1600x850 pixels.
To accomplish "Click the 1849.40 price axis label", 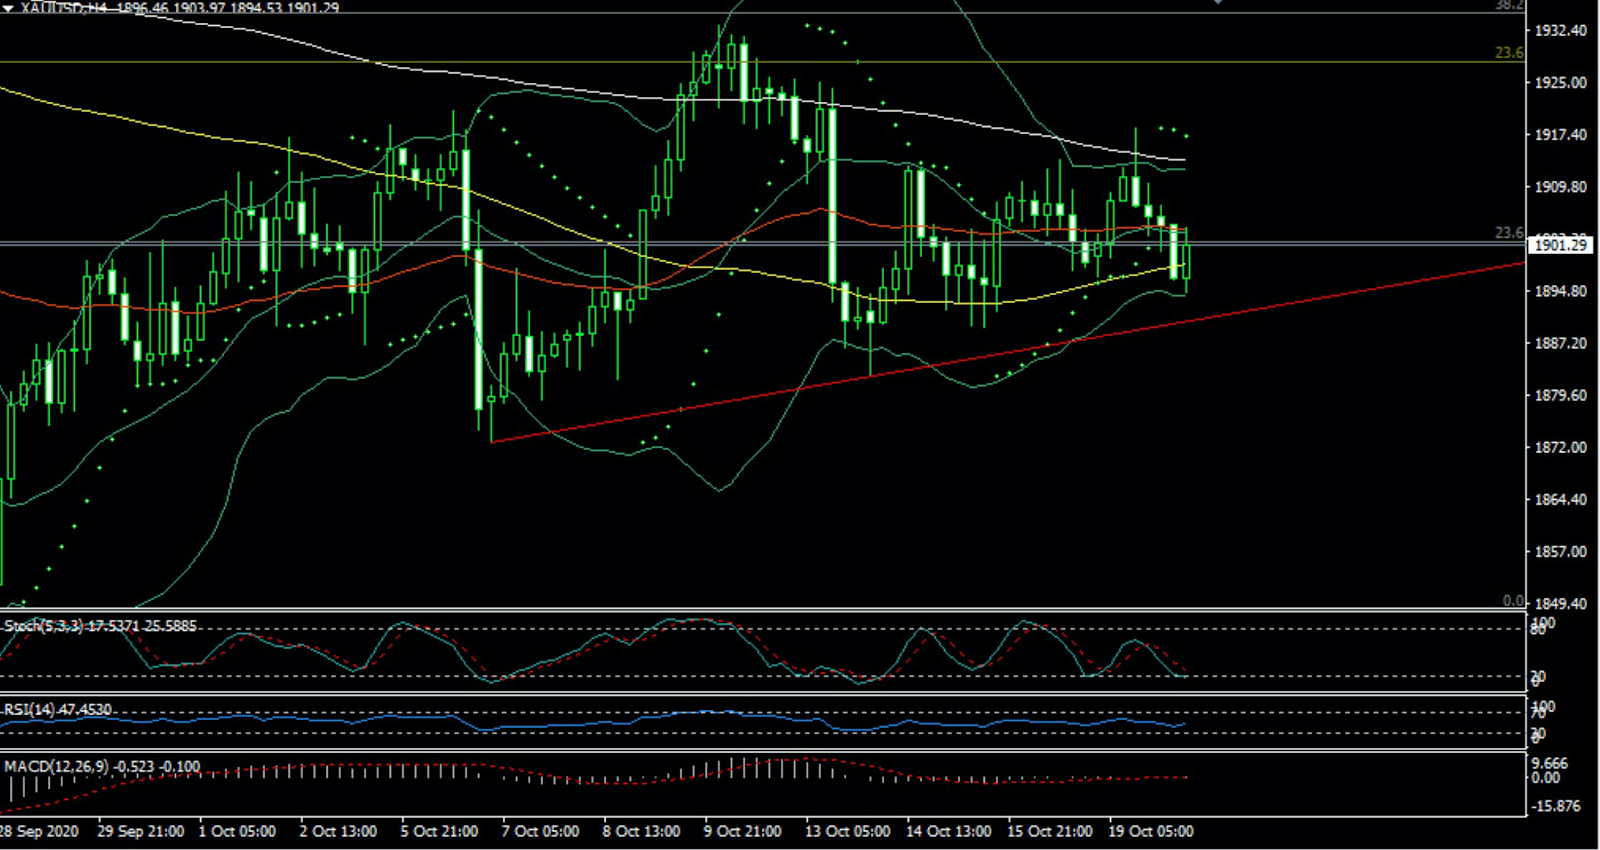I will click(1560, 603).
